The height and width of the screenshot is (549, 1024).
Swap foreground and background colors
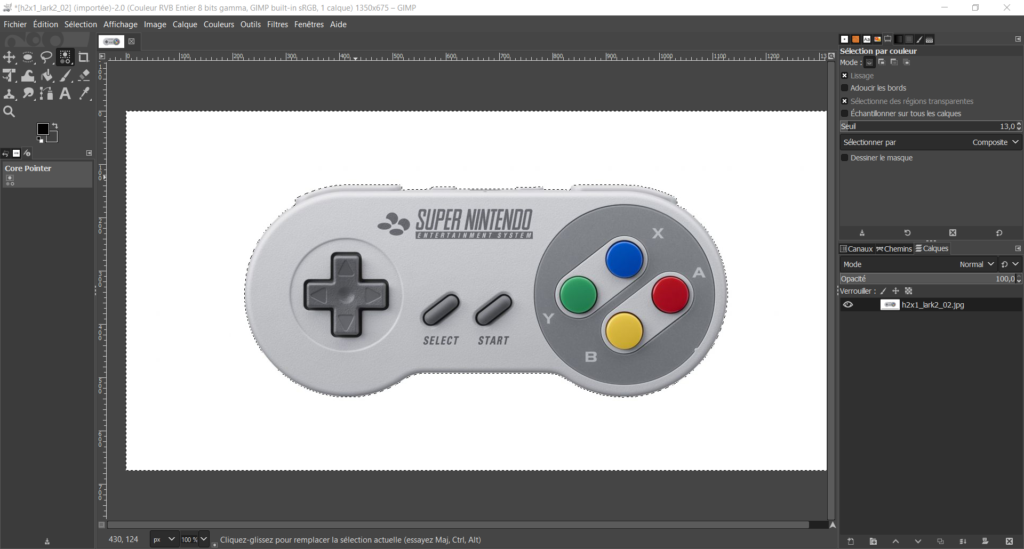point(55,126)
